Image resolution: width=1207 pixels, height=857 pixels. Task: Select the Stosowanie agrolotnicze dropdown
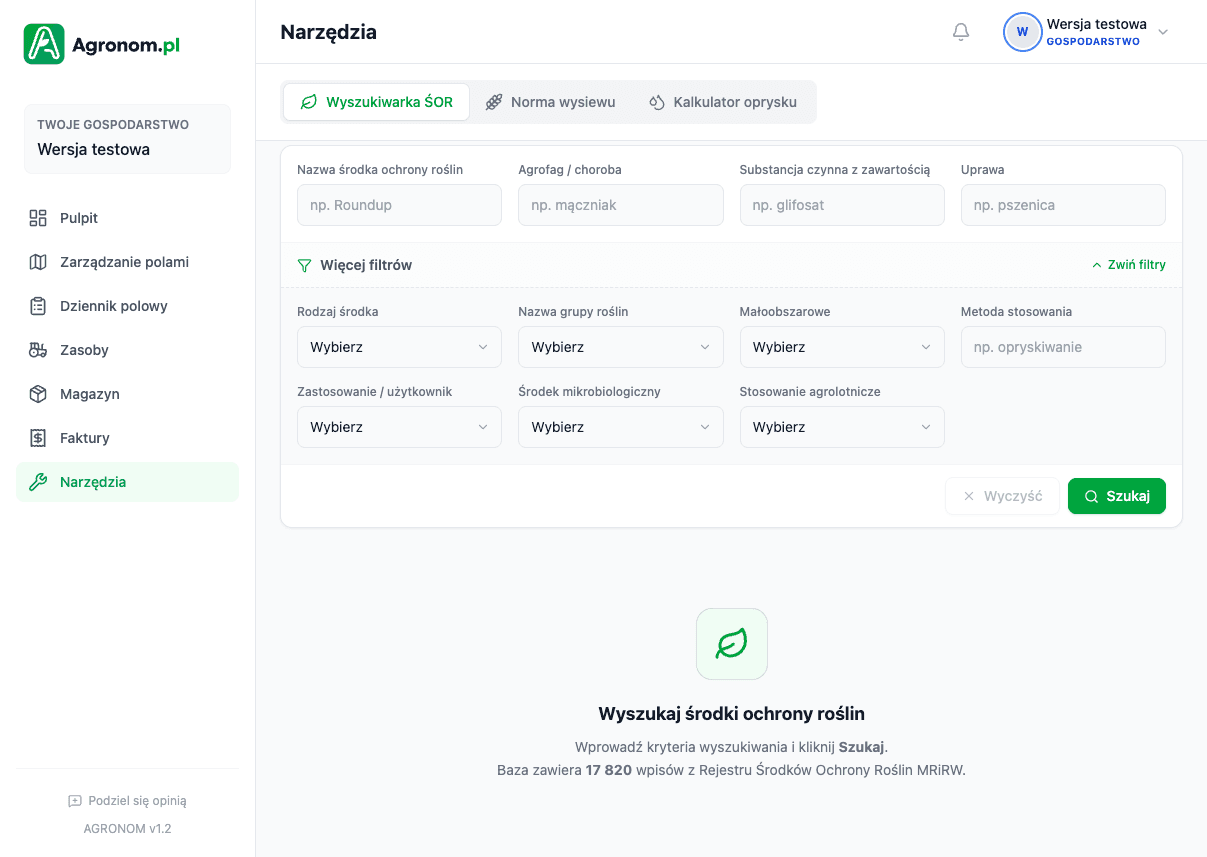coord(841,427)
